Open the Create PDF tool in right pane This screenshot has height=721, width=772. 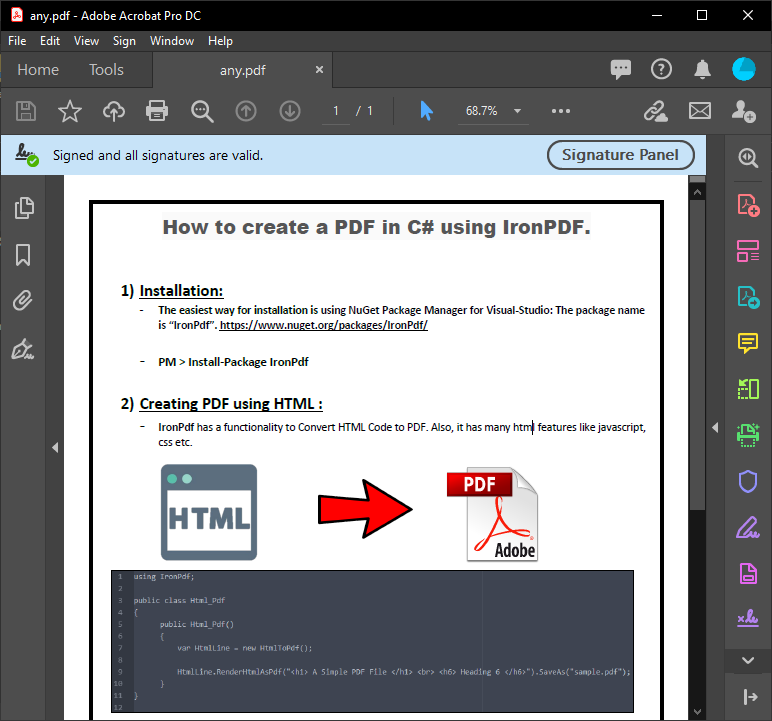point(748,205)
